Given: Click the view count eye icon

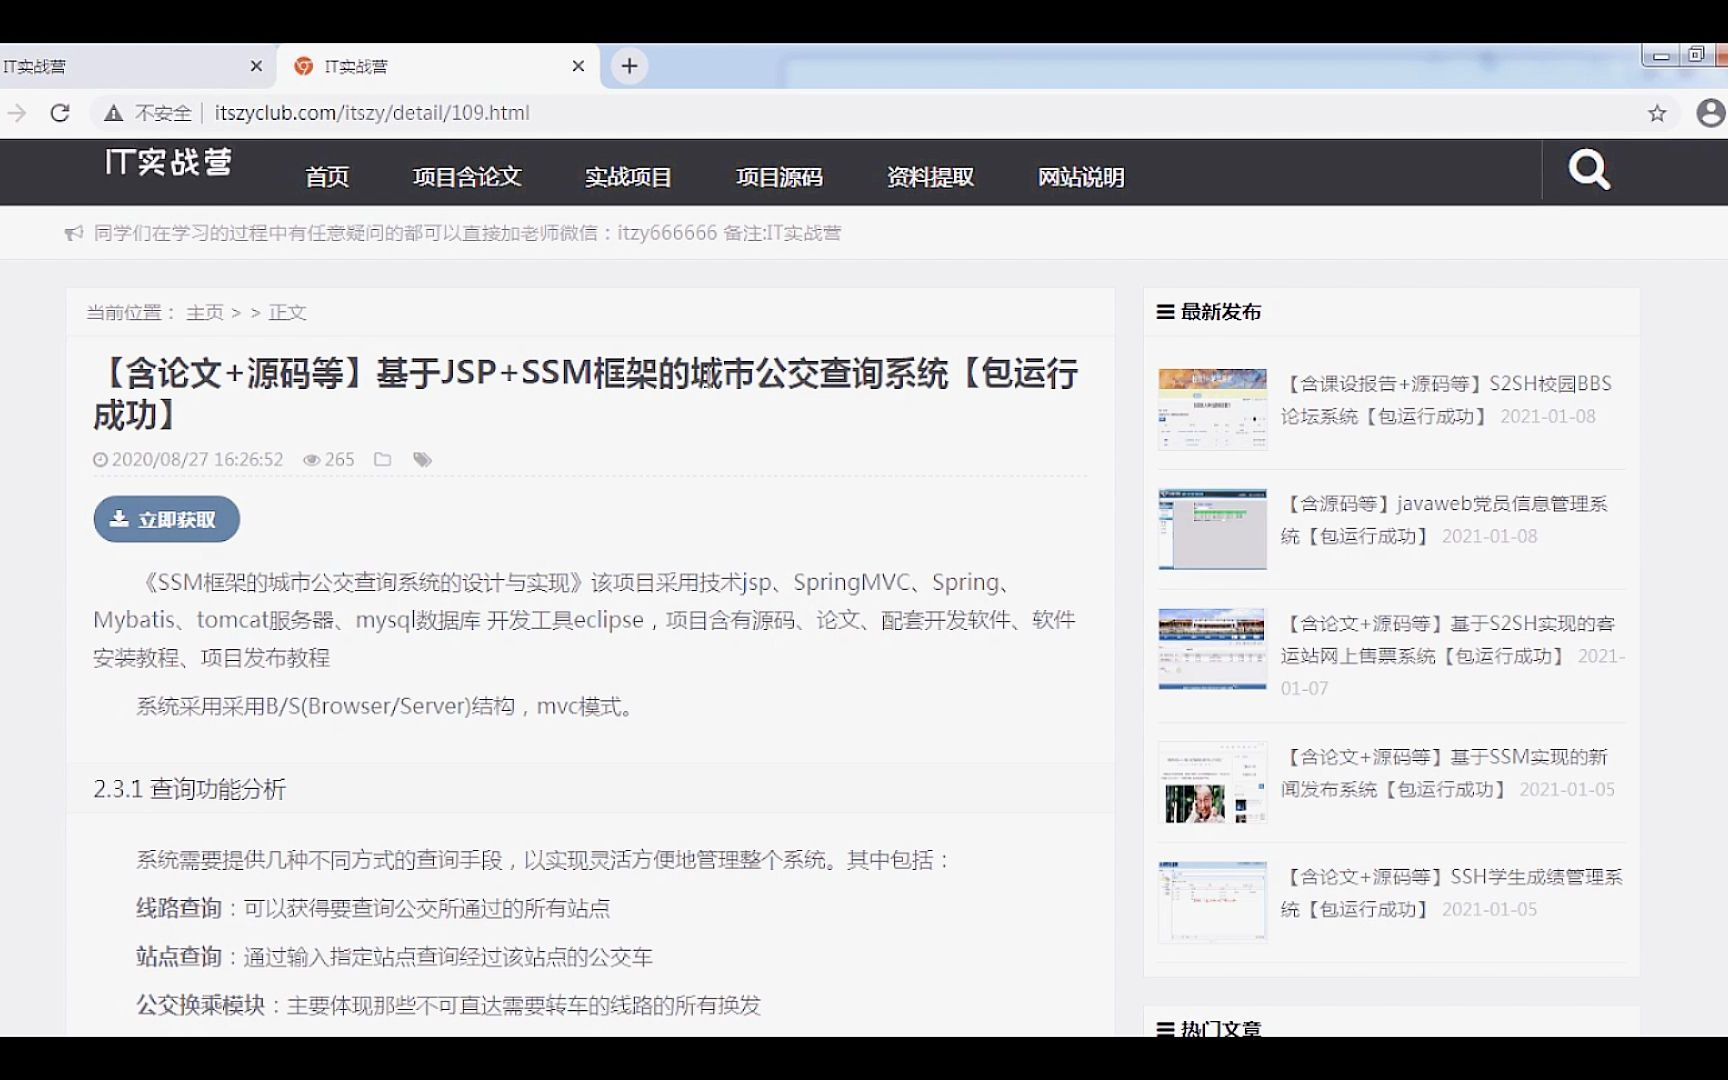Looking at the screenshot, I should click(311, 460).
